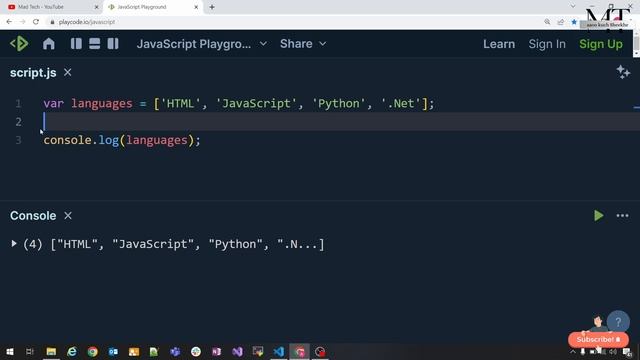Viewport: 640px width, 360px height.
Task: Select the side-by-side columns layout icon
Action: pyautogui.click(x=76, y=44)
